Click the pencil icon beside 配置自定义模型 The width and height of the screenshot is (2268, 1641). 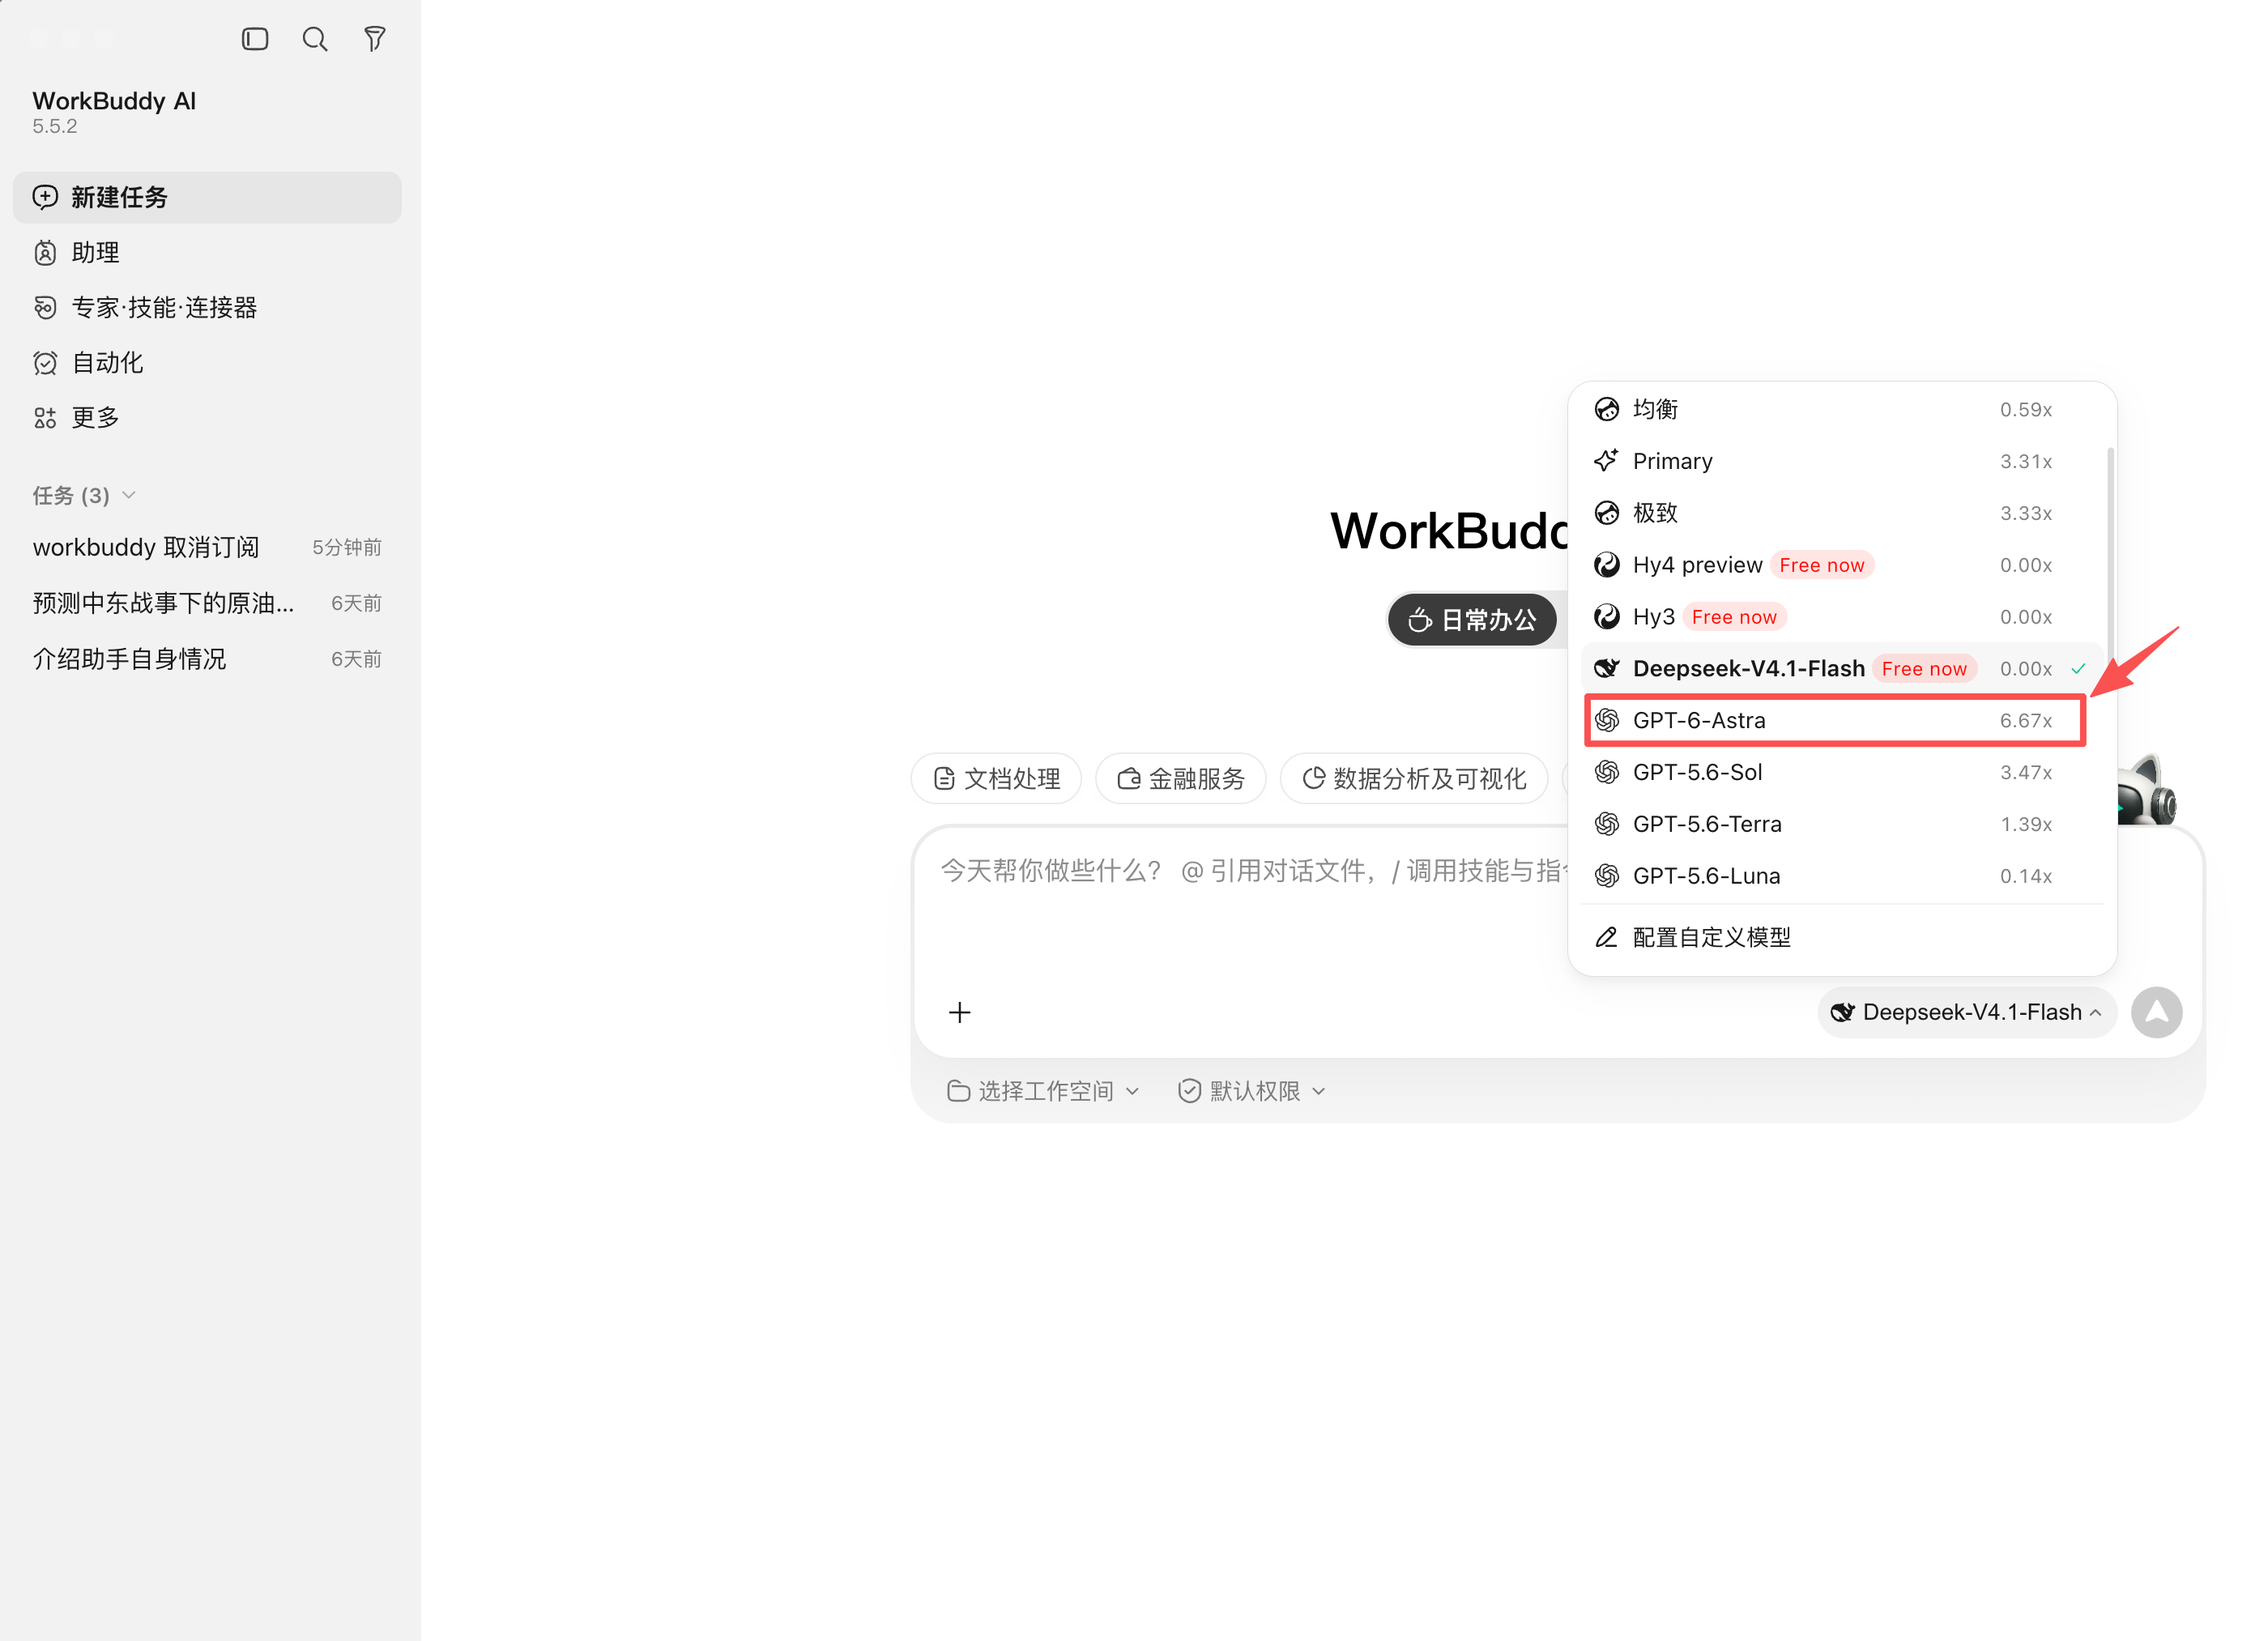[x=1606, y=937]
